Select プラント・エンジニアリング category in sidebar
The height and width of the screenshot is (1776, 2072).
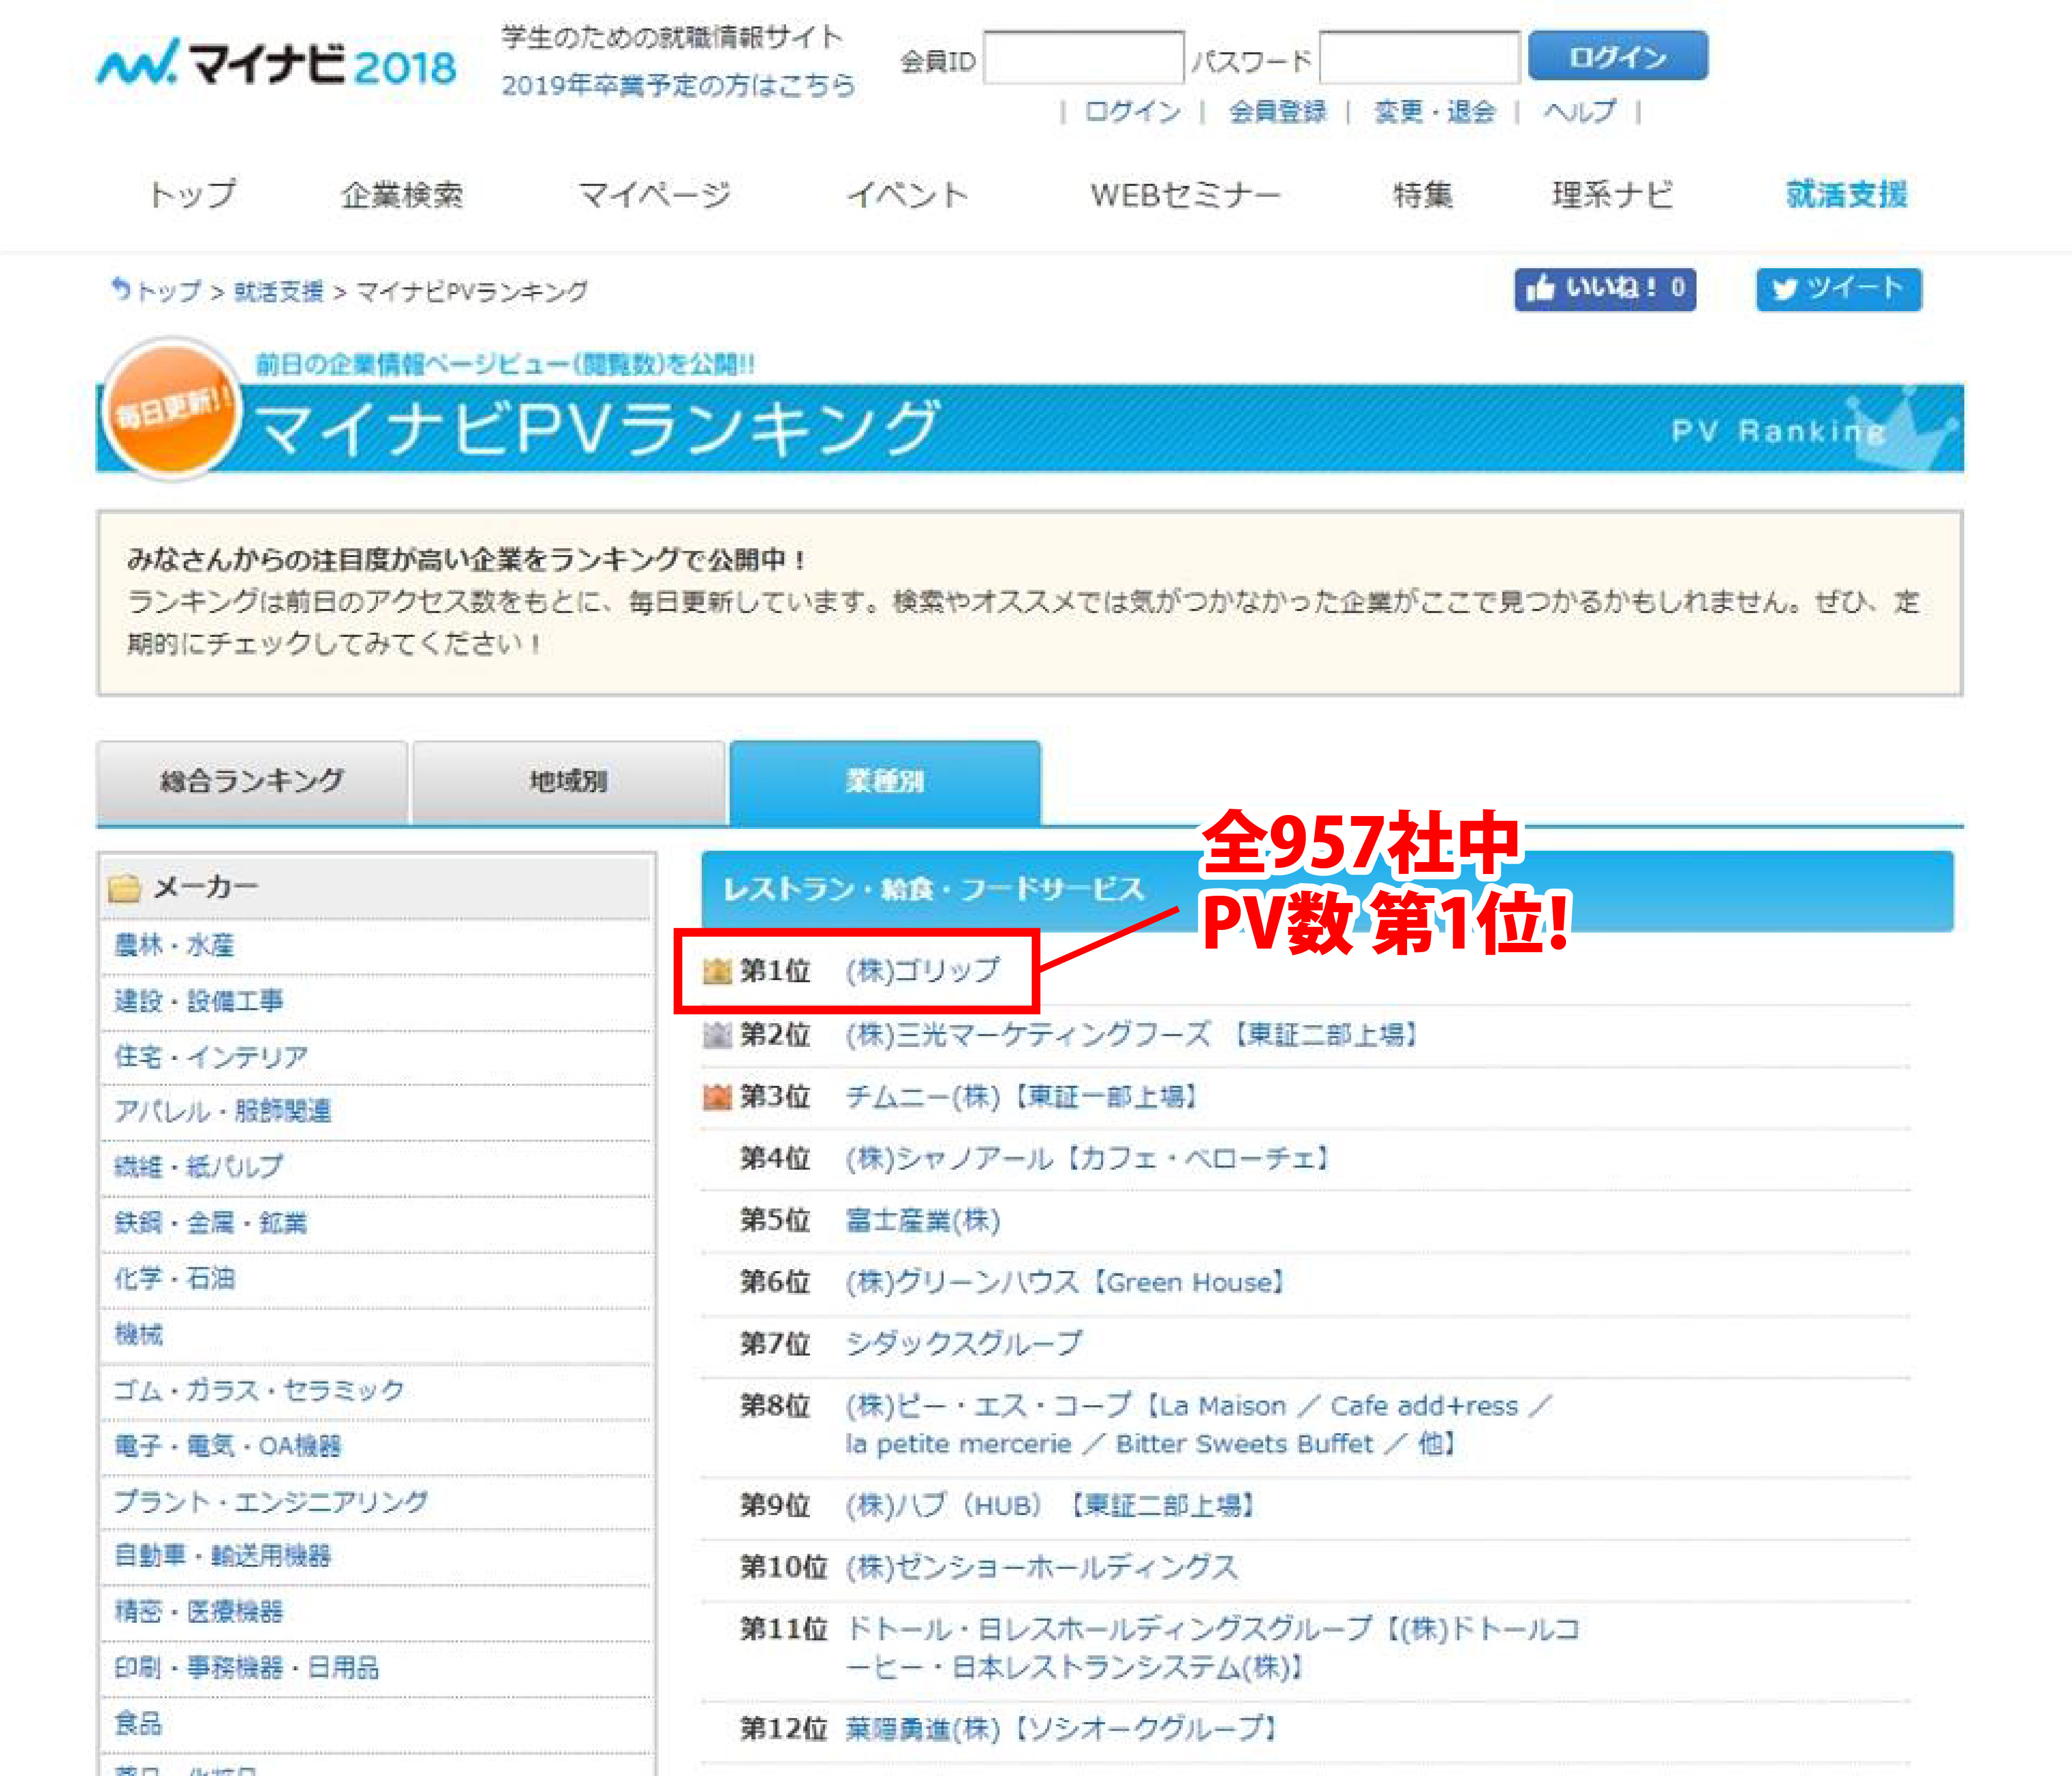270,1501
